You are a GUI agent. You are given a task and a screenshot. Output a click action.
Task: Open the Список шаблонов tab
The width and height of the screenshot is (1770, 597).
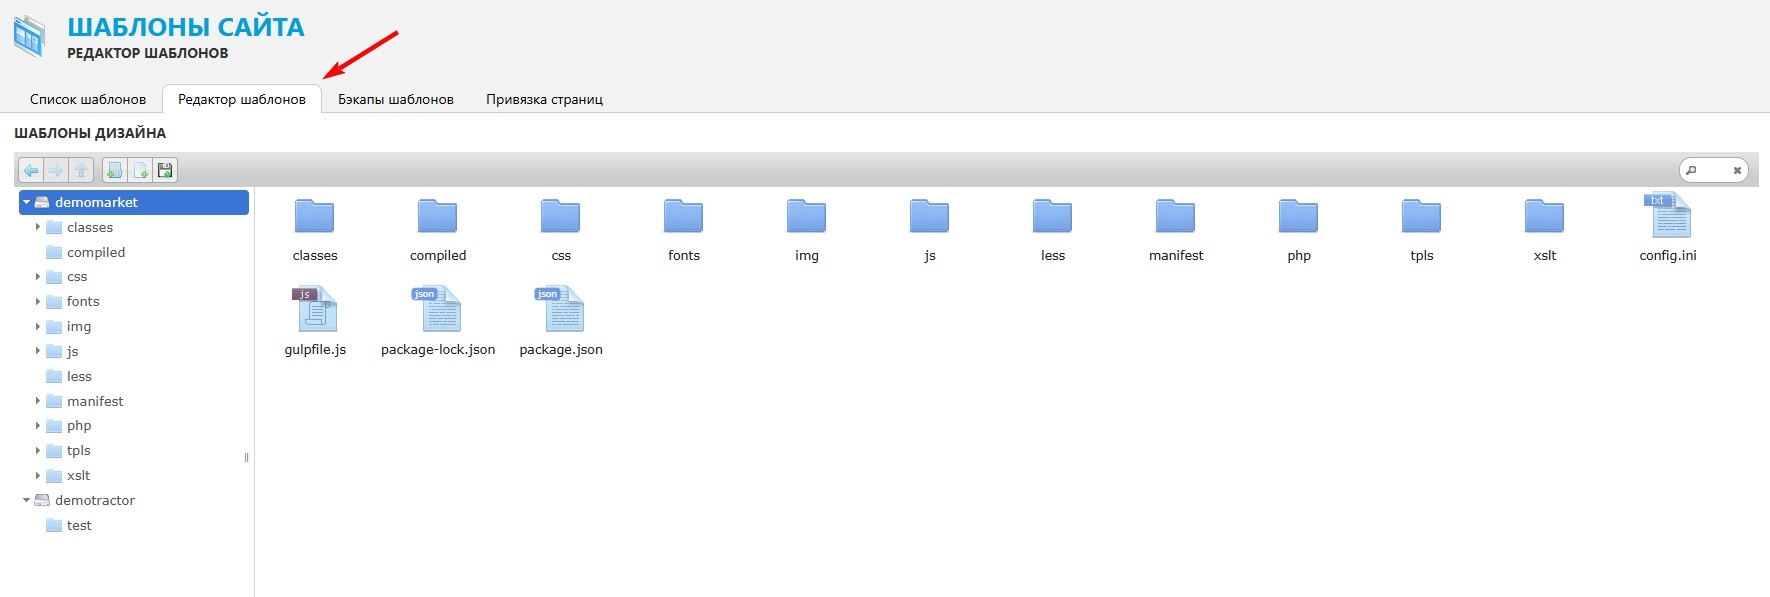point(88,99)
